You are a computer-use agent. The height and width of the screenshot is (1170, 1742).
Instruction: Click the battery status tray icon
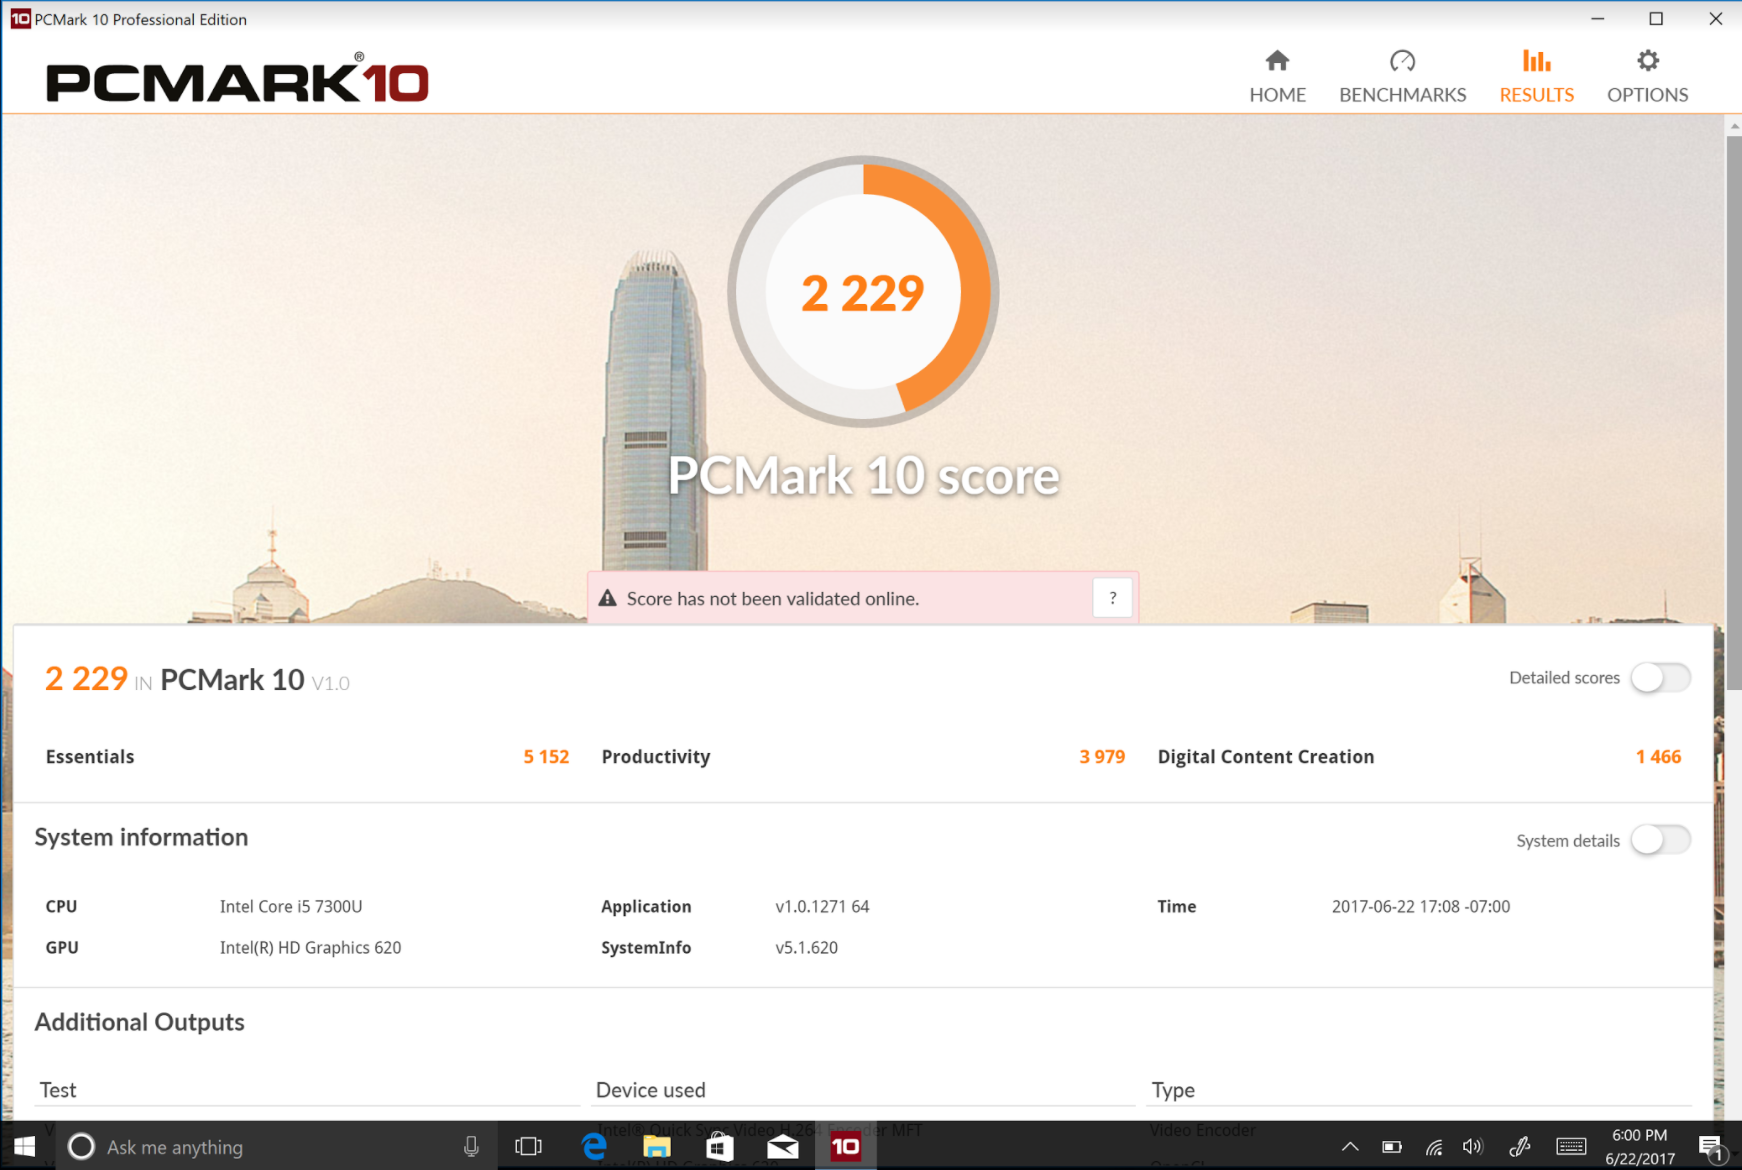pyautogui.click(x=1391, y=1146)
